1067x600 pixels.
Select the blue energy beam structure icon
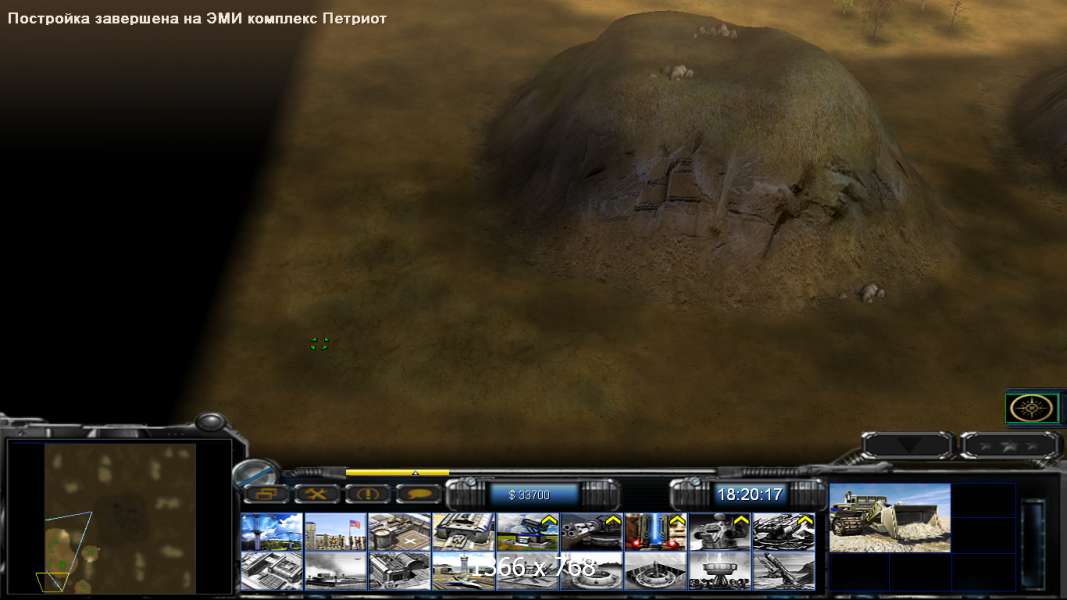[x=655, y=532]
